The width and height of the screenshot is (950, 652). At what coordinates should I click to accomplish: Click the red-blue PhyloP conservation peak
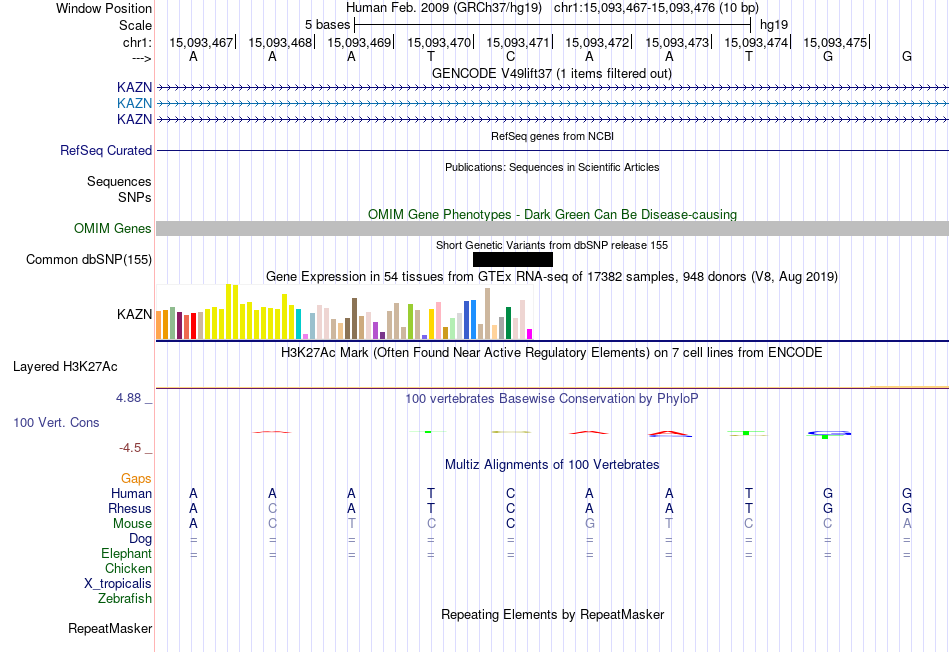[669, 433]
